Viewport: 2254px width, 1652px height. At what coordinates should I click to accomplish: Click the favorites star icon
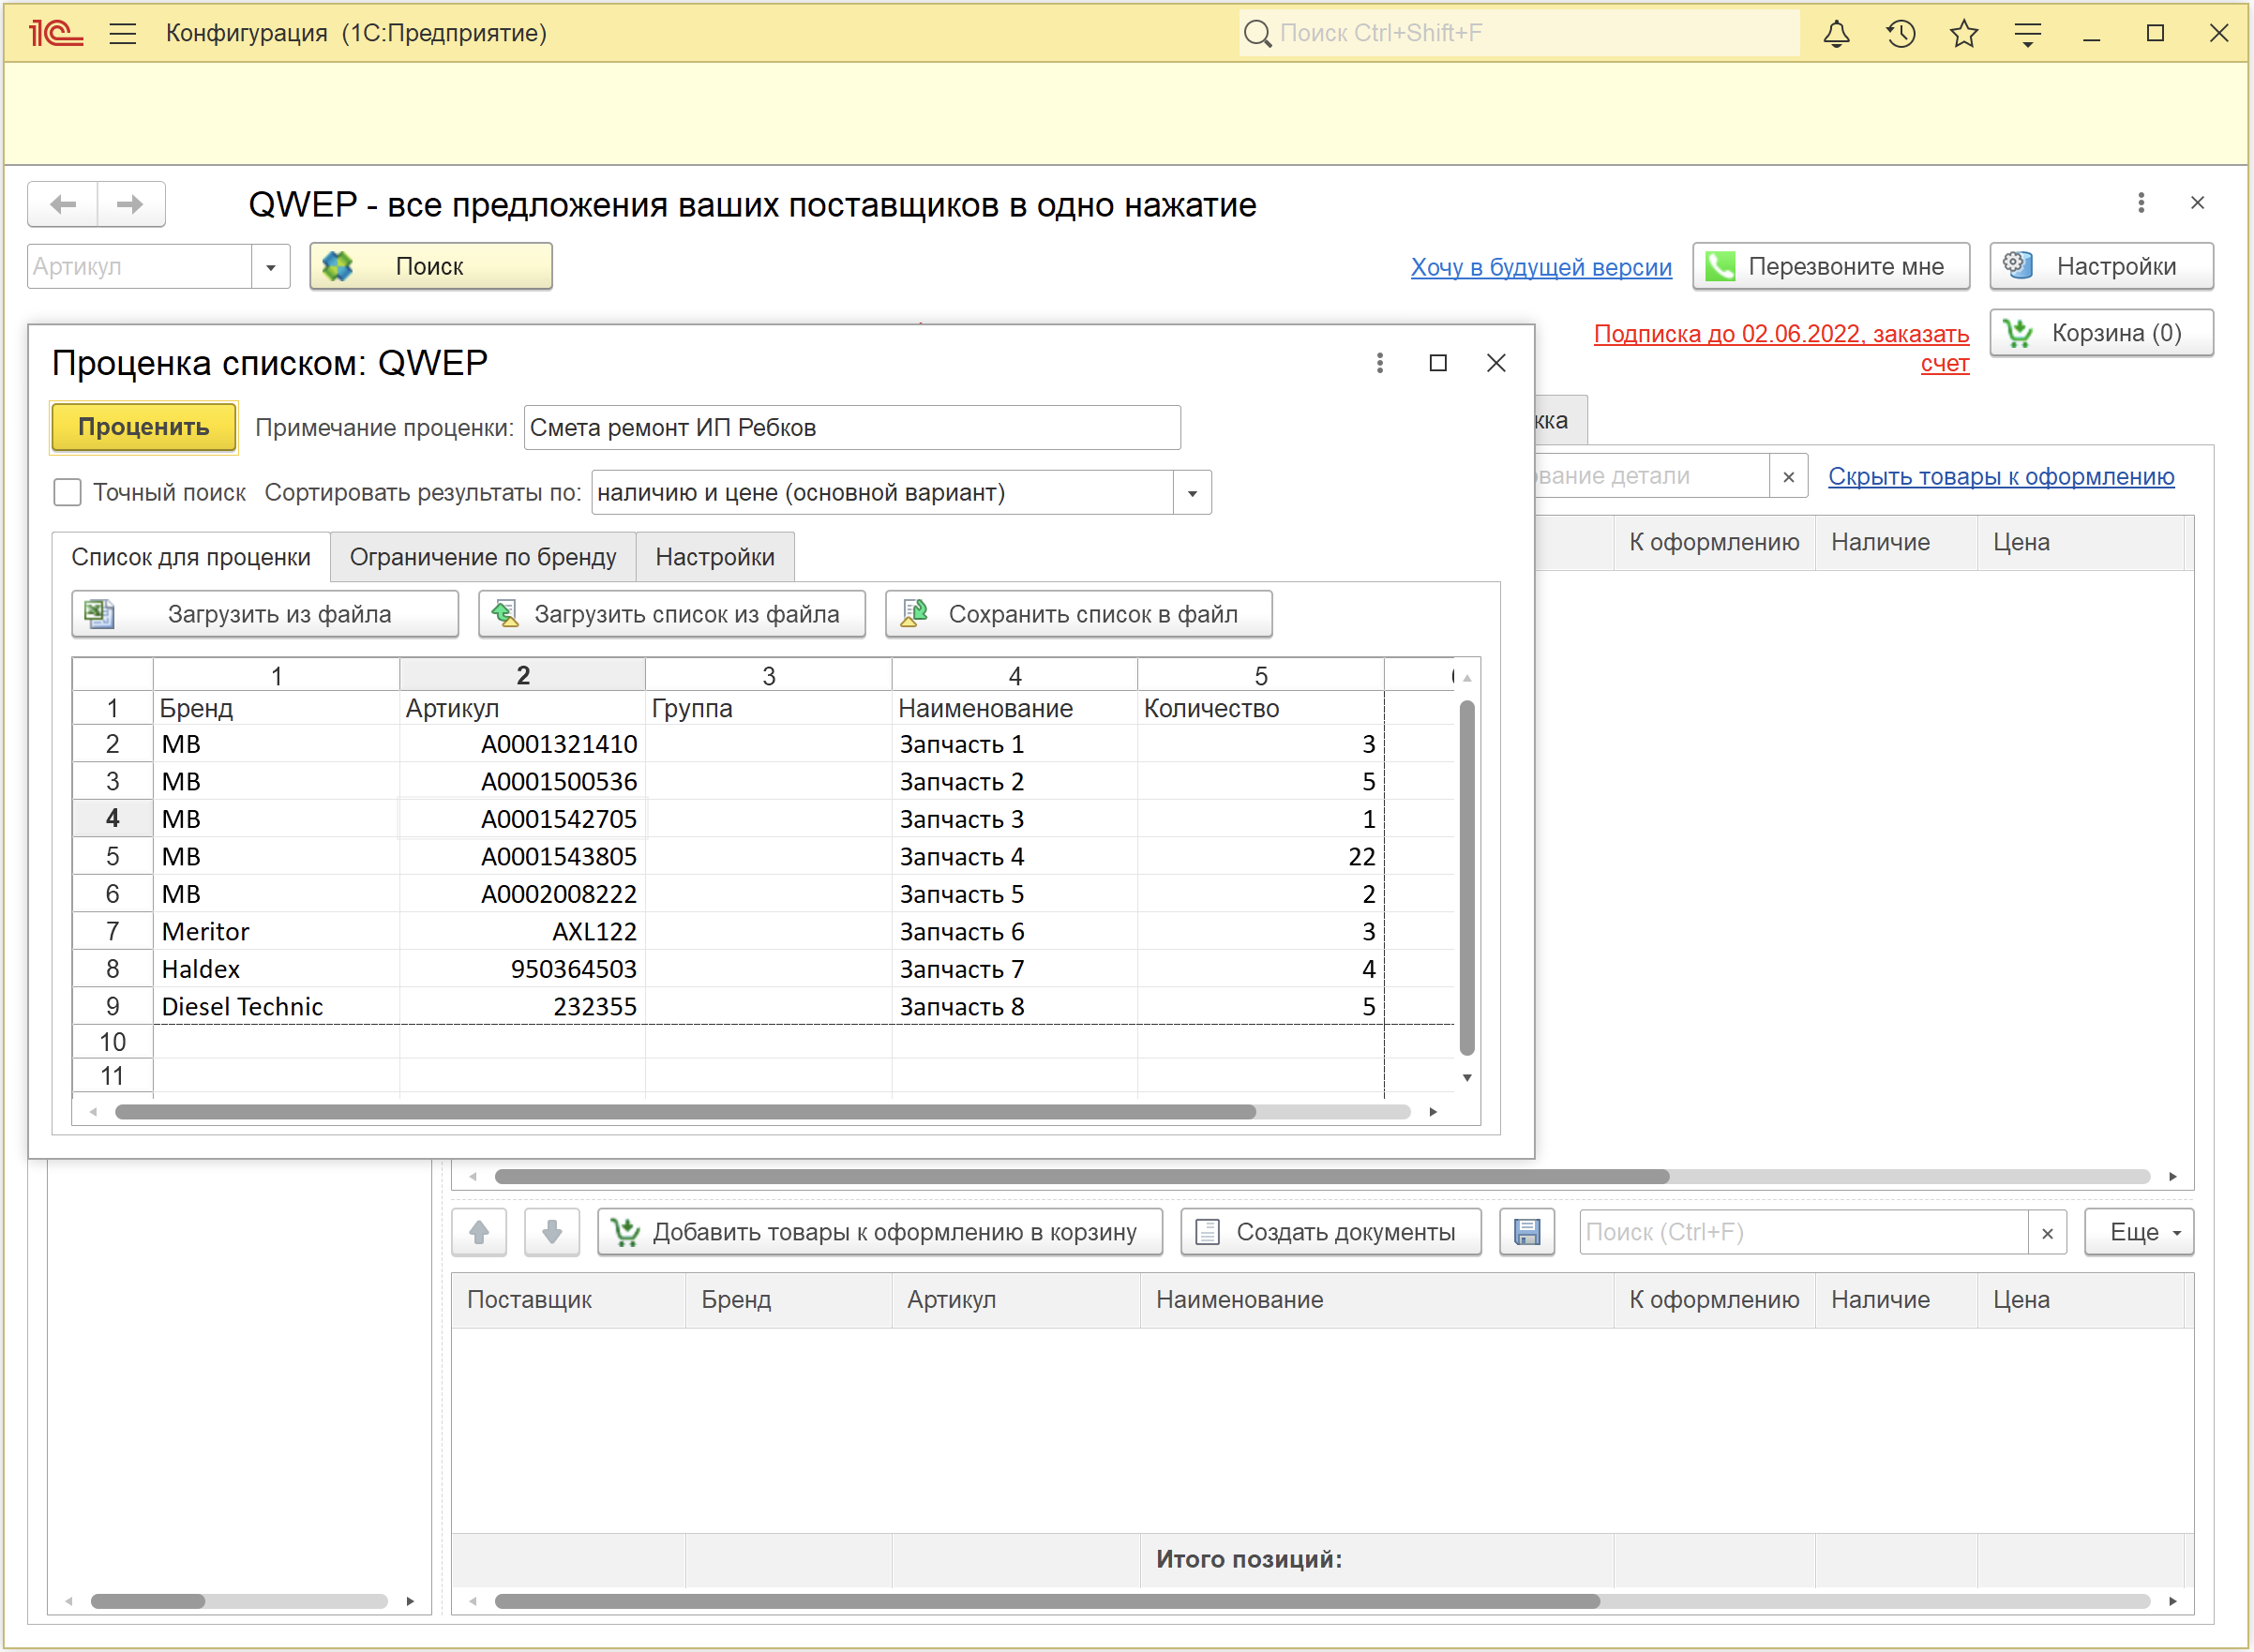[1963, 34]
